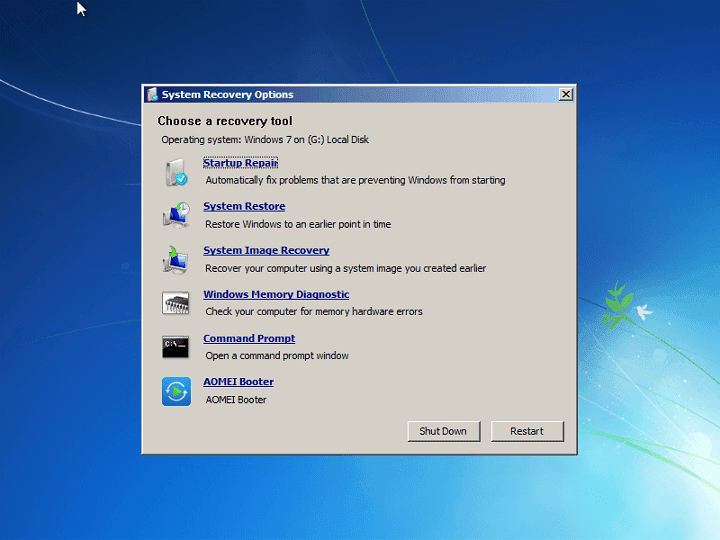Click the 'Choose a recovery tool' heading
This screenshot has width=720, height=540.
(x=225, y=121)
